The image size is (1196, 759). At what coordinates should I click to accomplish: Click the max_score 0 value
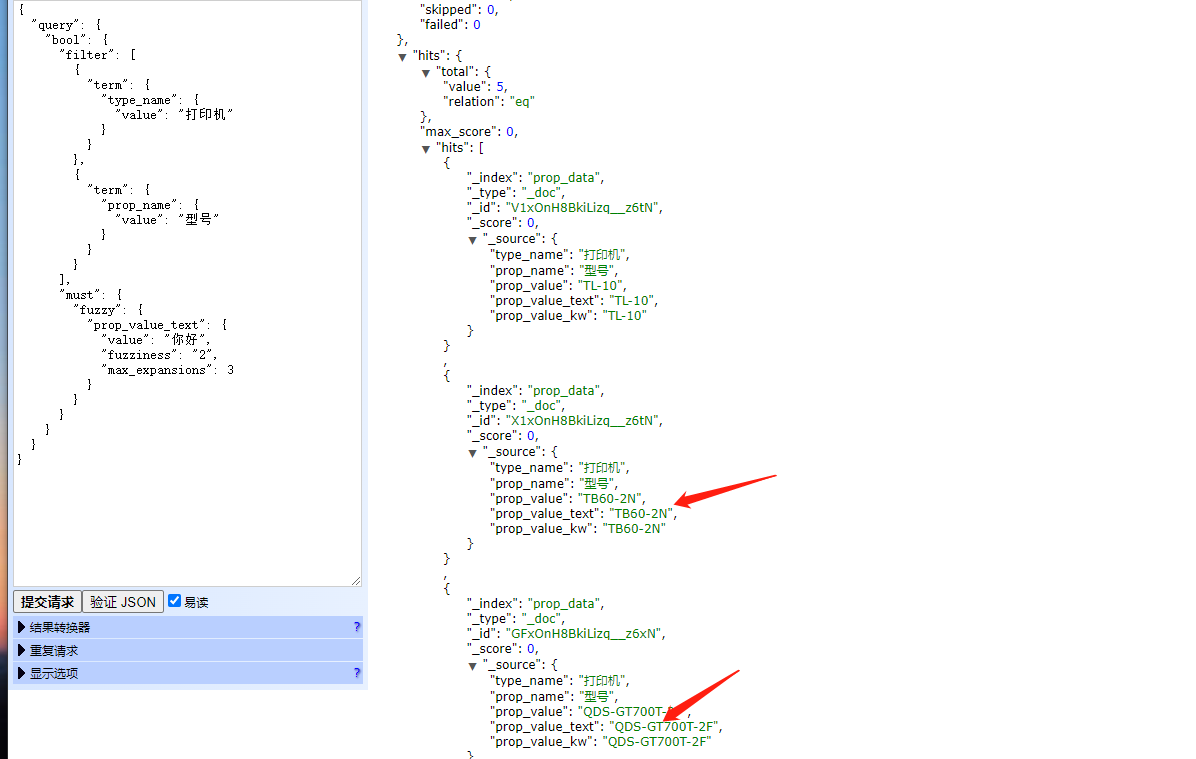(510, 132)
